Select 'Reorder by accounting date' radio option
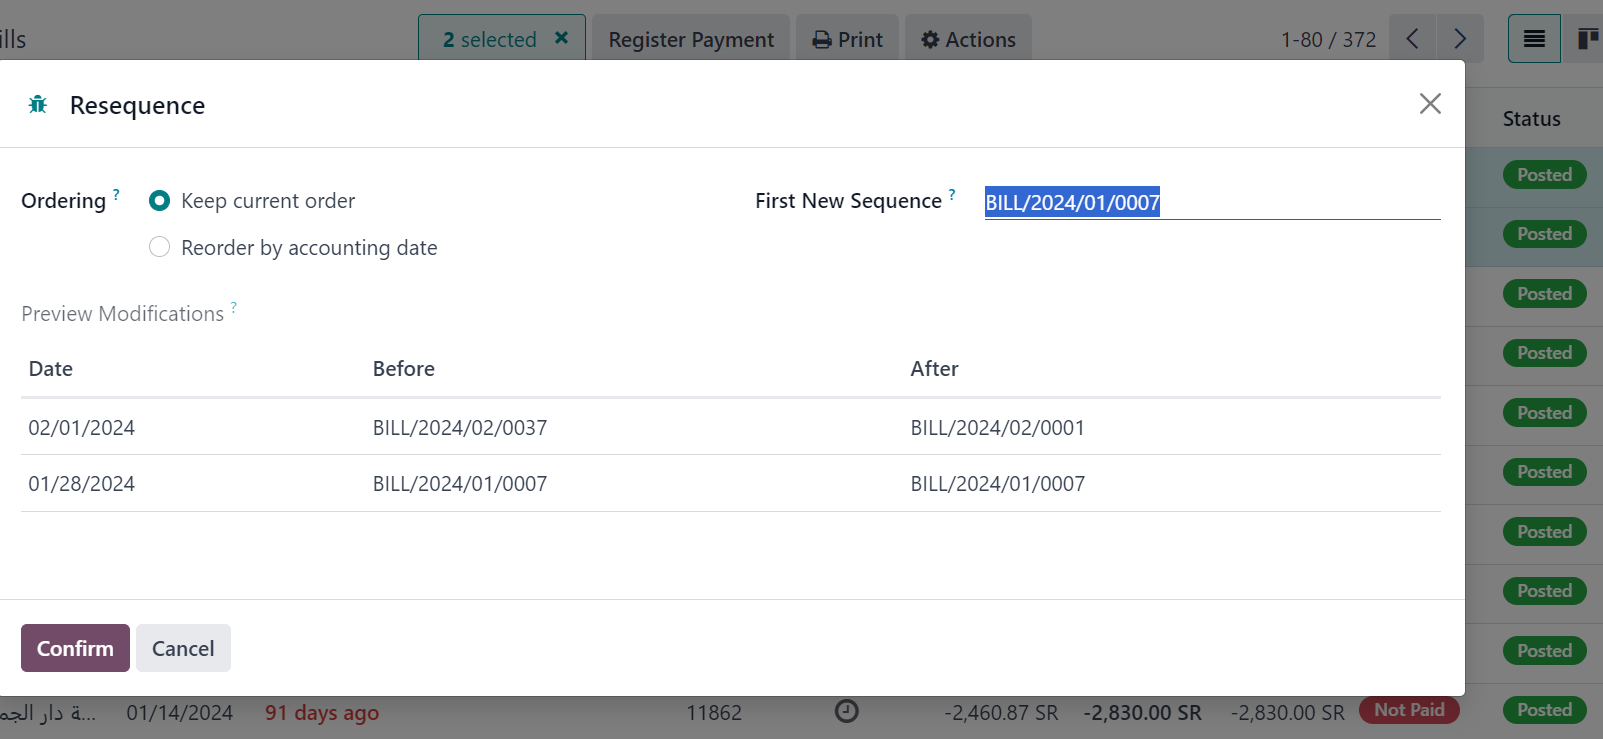Viewport: 1603px width, 739px height. coord(159,247)
